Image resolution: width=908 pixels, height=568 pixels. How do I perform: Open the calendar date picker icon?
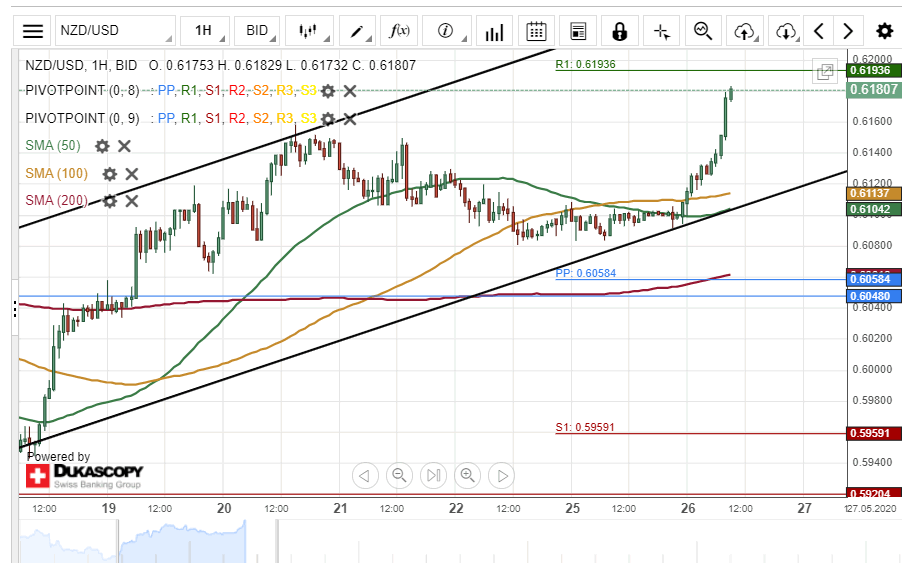click(x=536, y=31)
